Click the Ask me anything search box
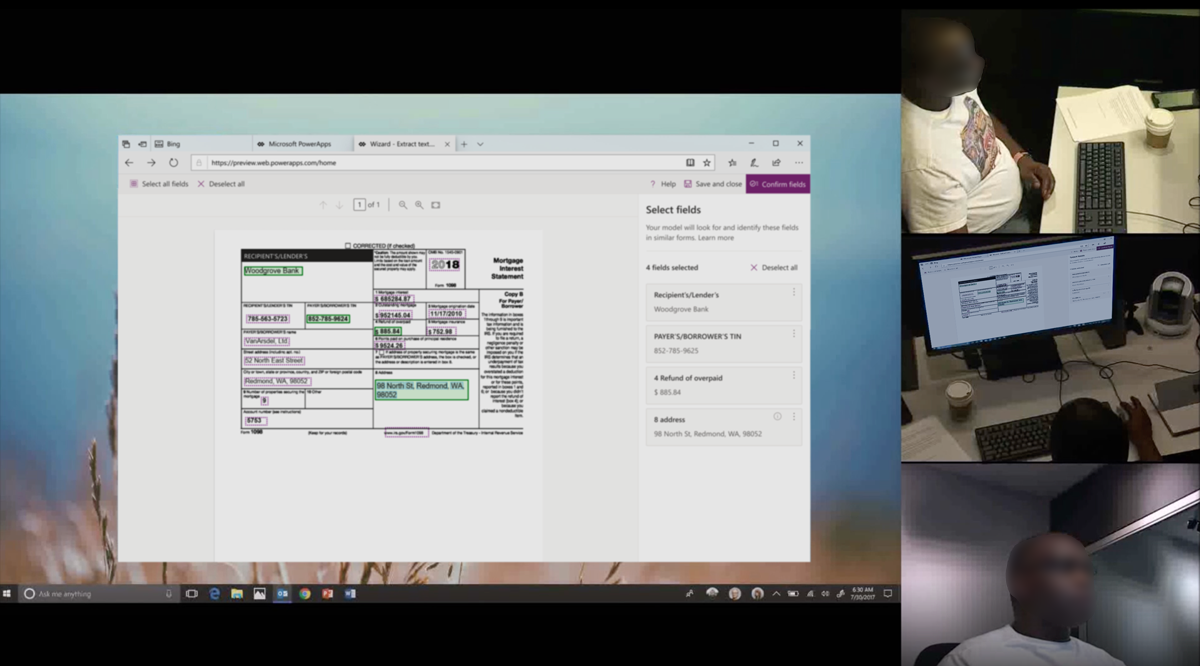 (x=98, y=593)
